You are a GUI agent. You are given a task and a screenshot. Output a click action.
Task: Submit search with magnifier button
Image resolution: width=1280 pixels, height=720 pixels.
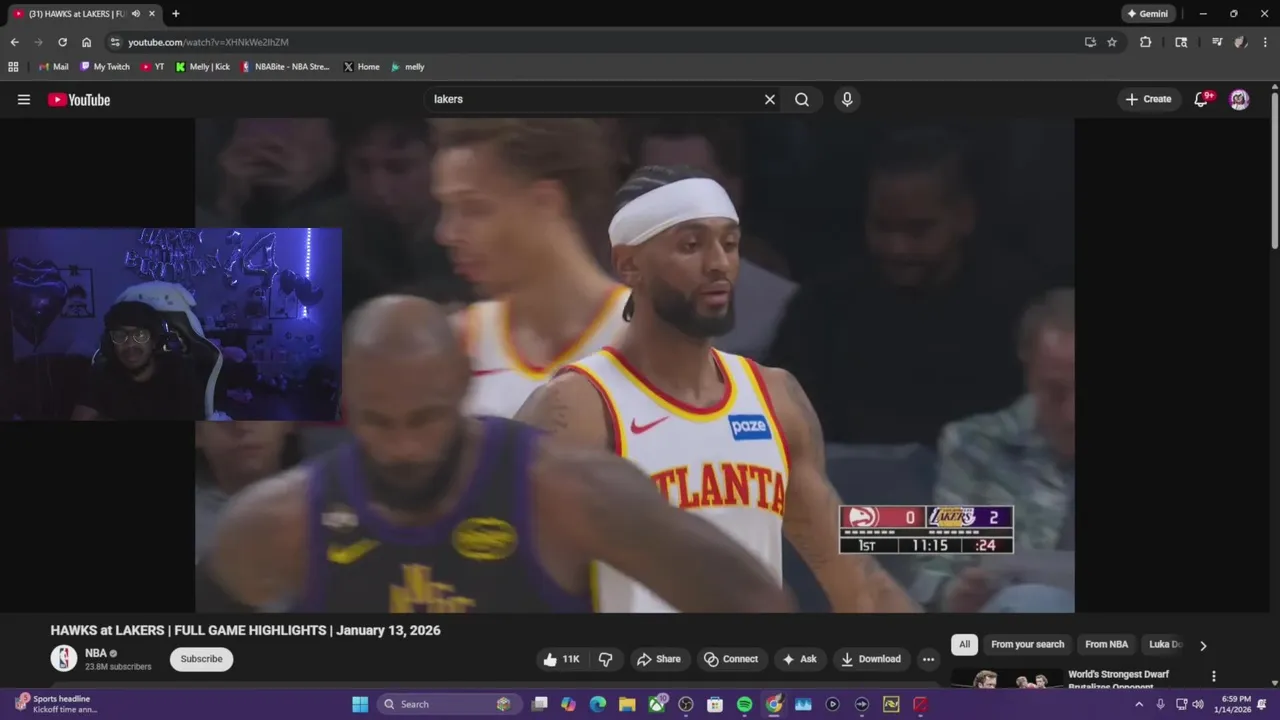click(x=802, y=99)
